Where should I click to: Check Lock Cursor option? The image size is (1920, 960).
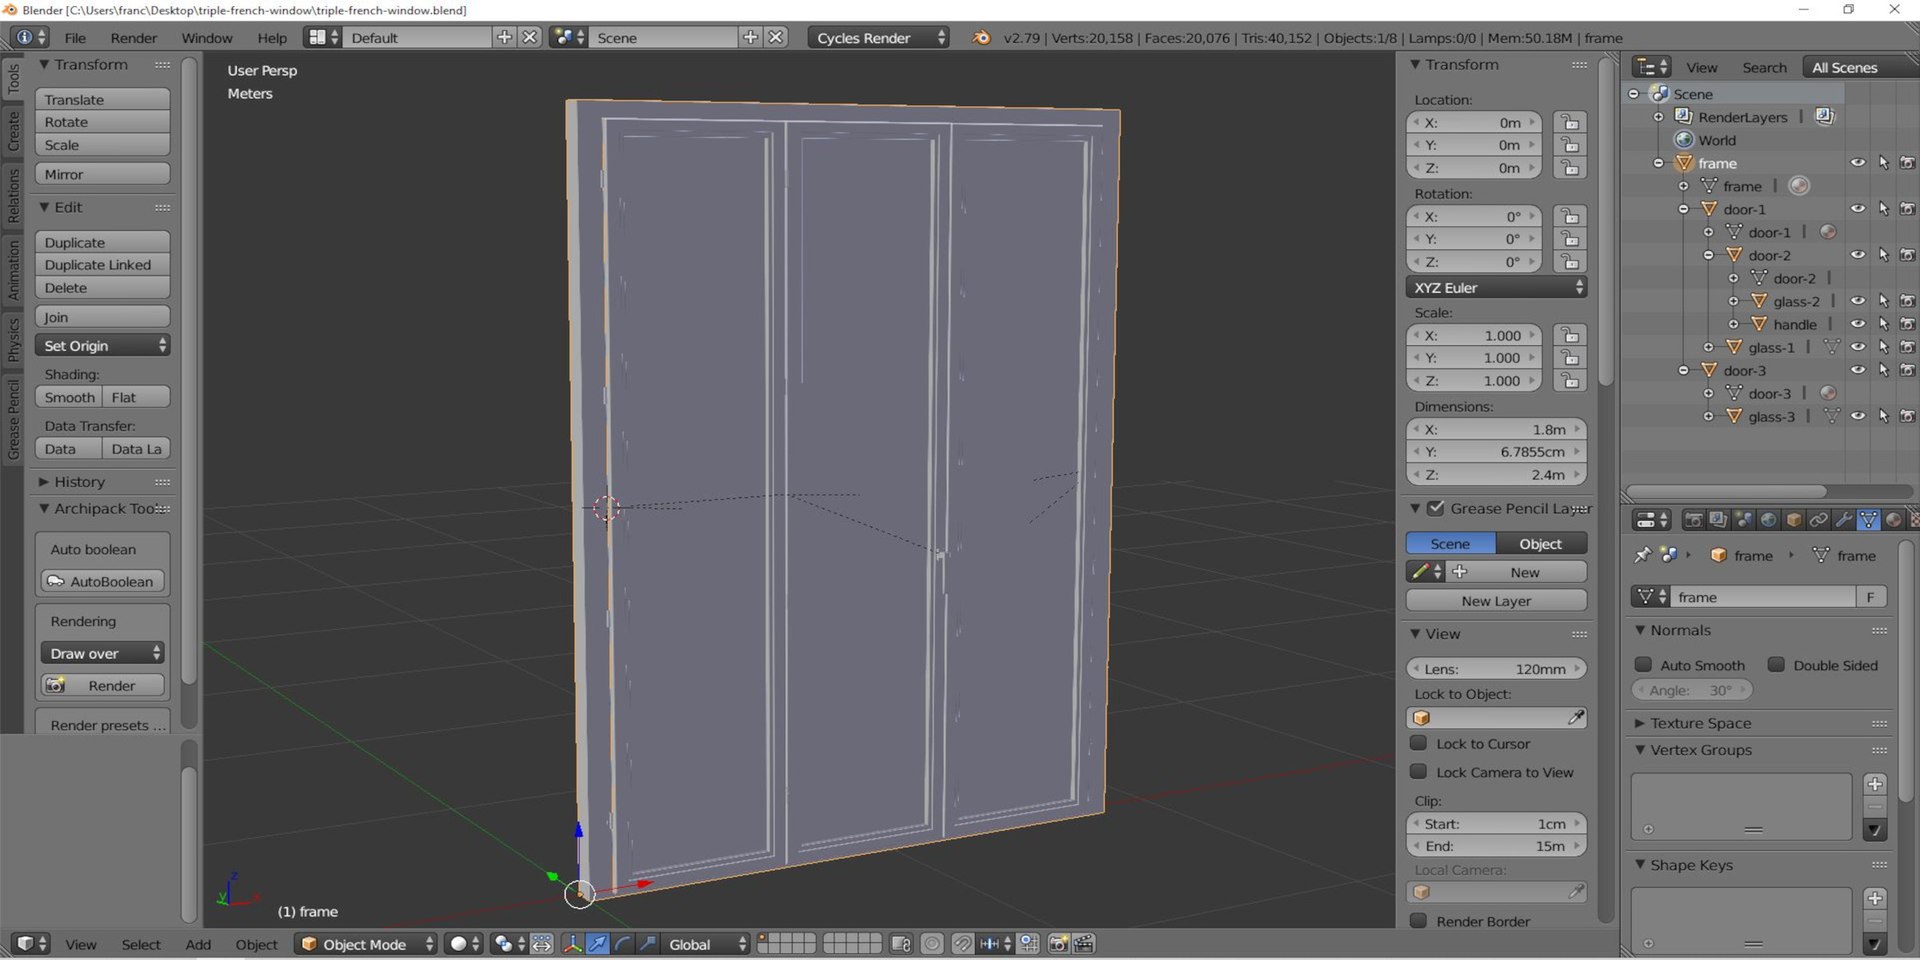click(1418, 743)
